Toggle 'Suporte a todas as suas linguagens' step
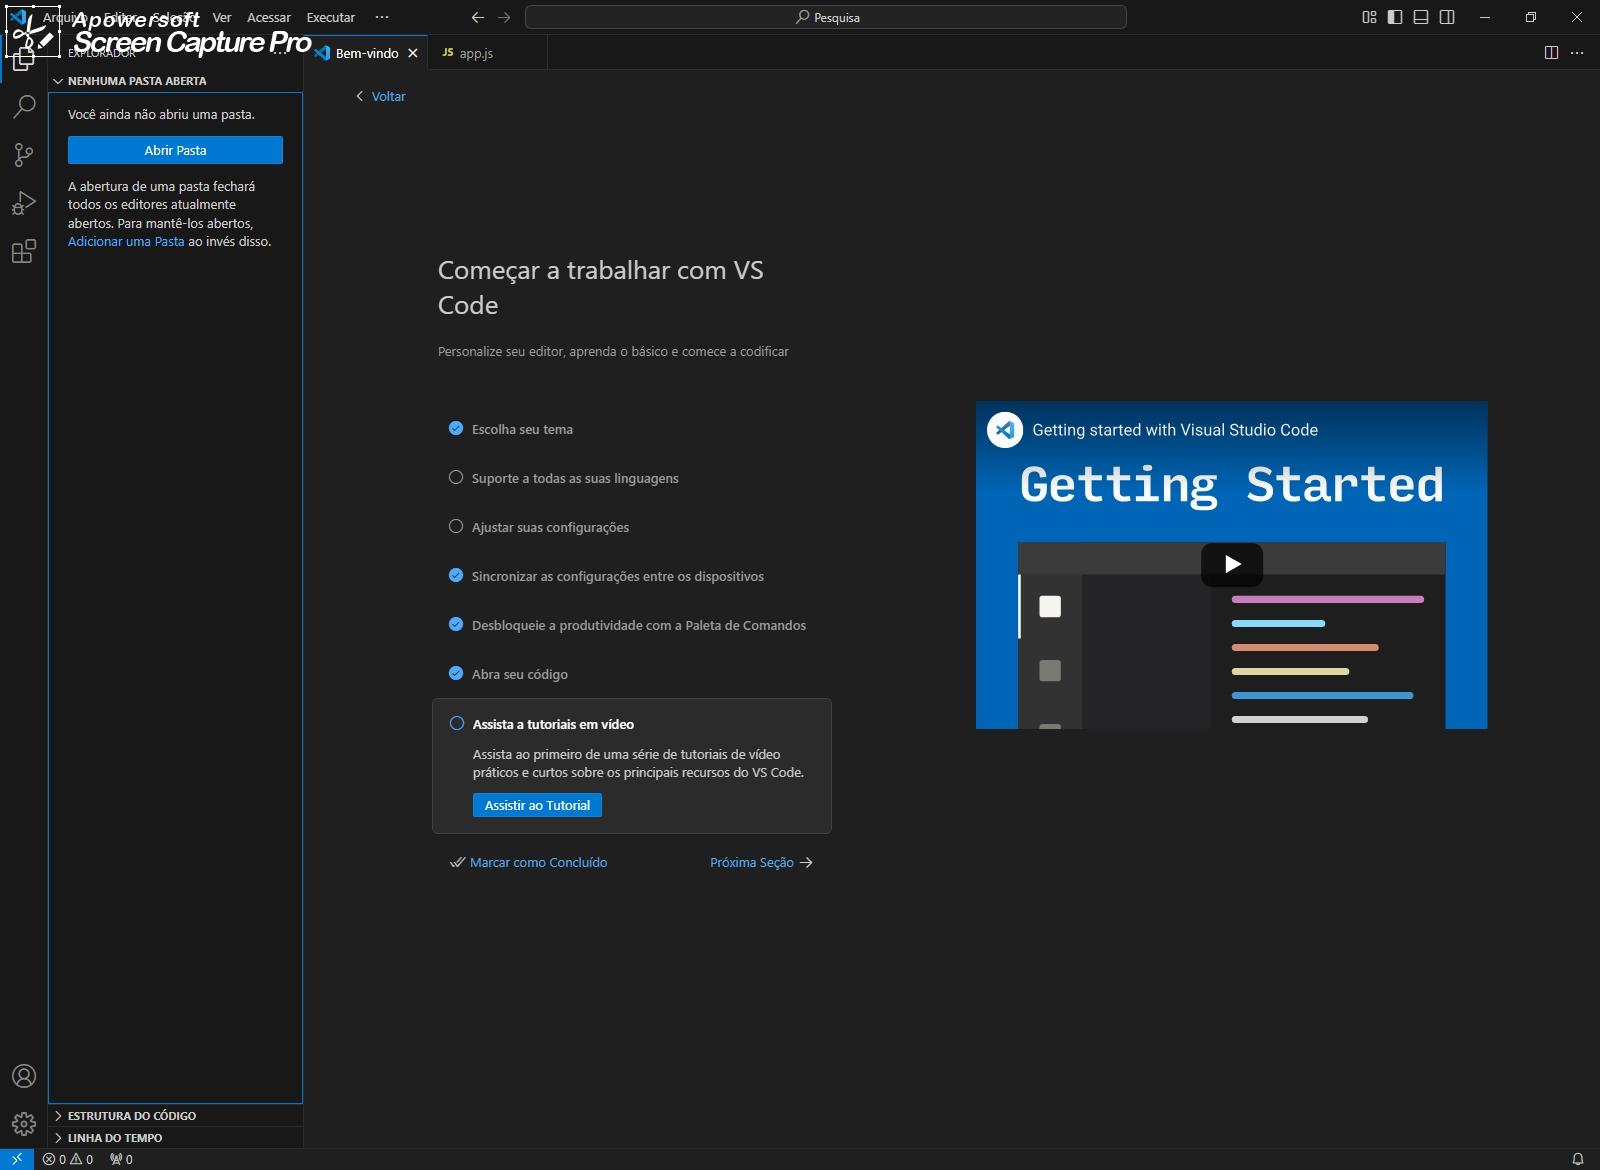The width and height of the screenshot is (1600, 1170). pyautogui.click(x=456, y=477)
